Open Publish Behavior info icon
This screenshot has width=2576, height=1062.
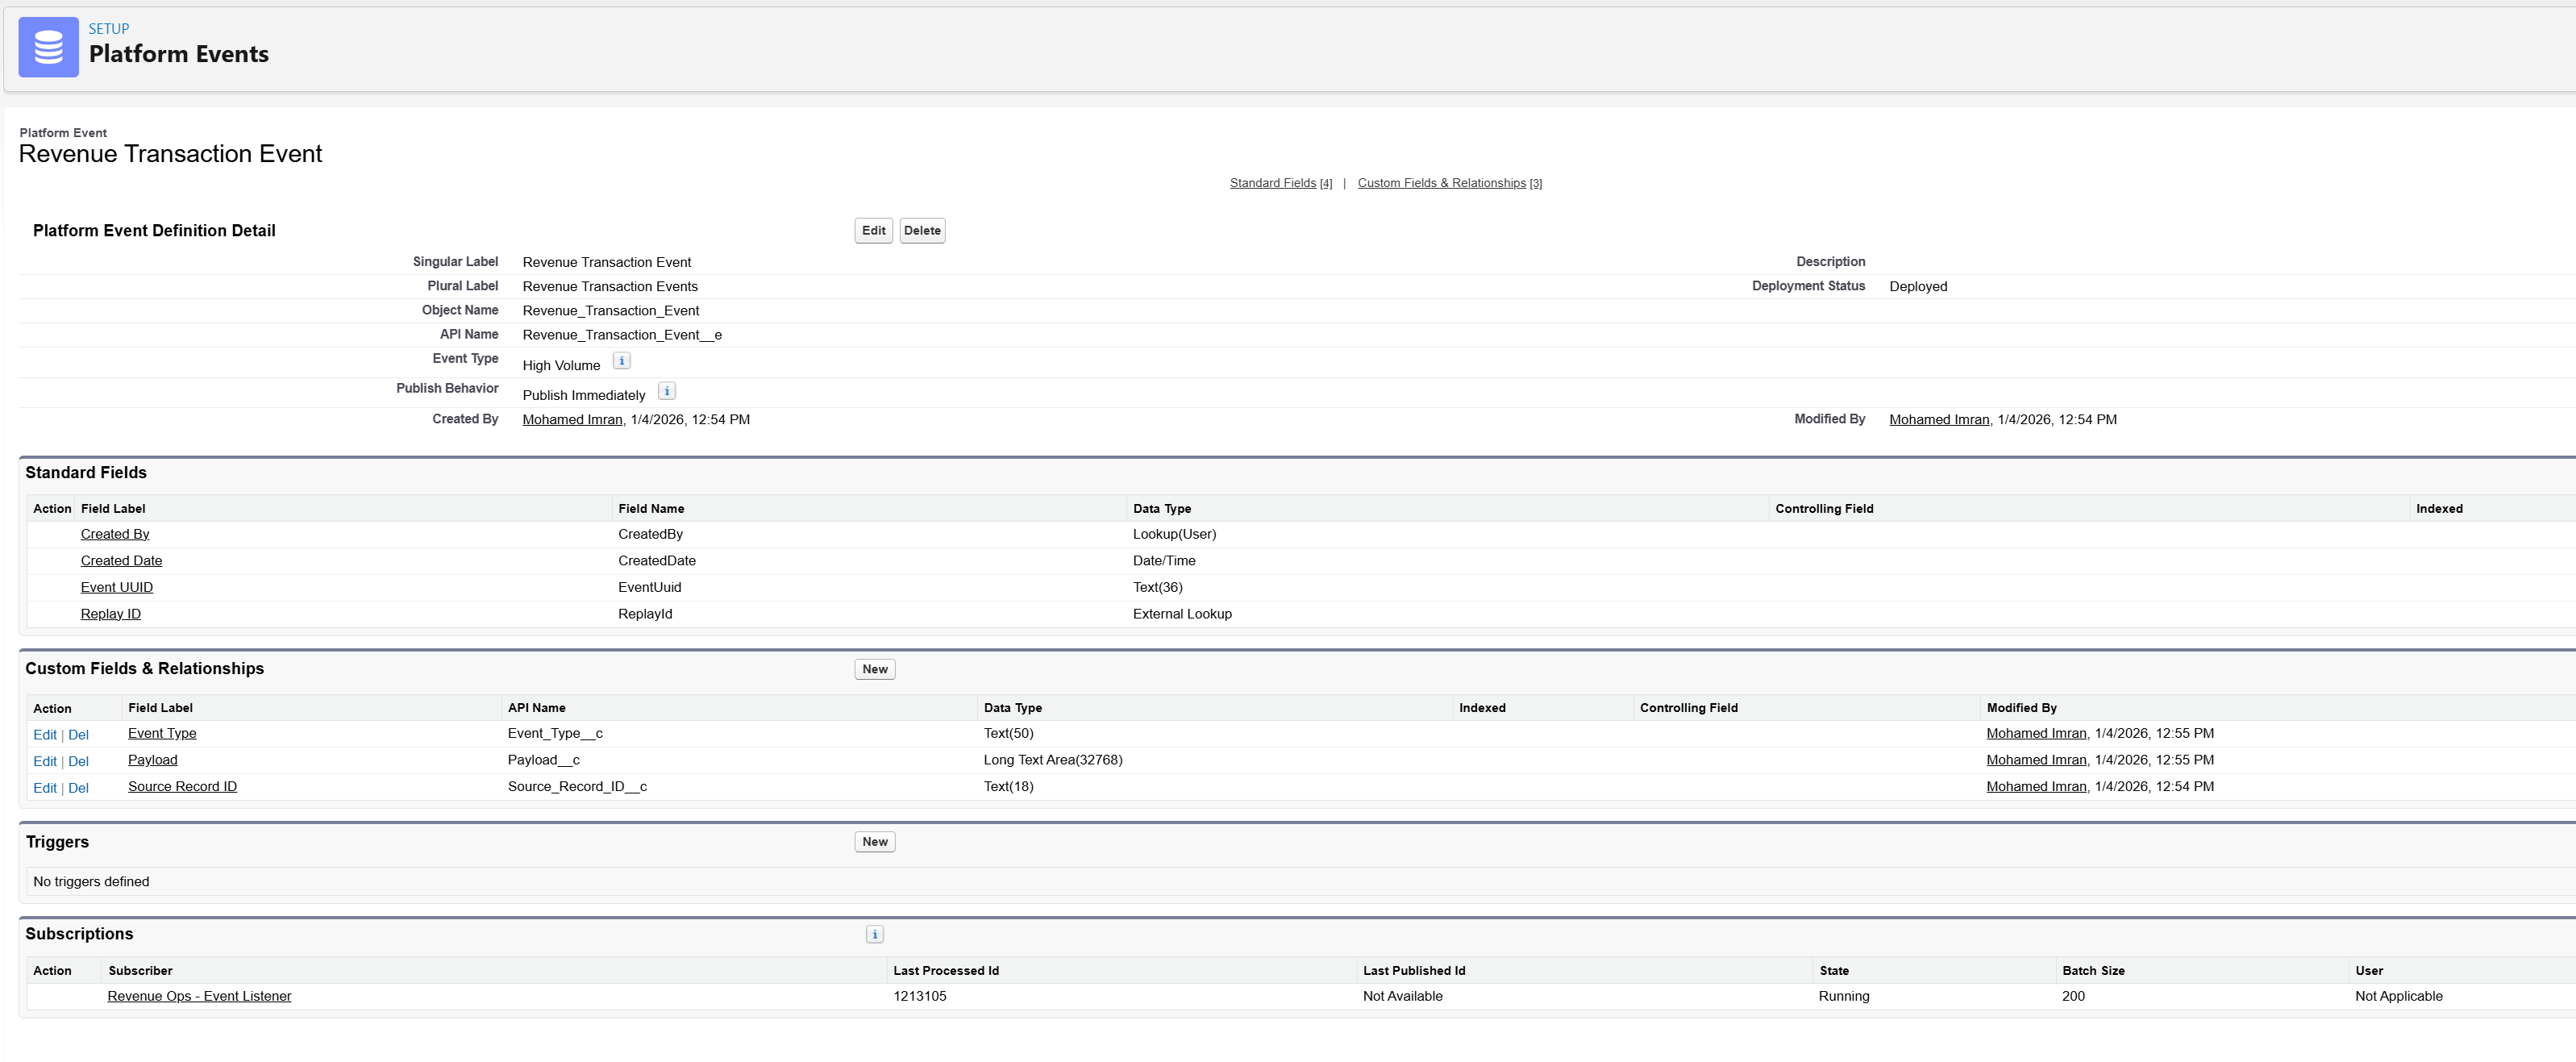[667, 391]
